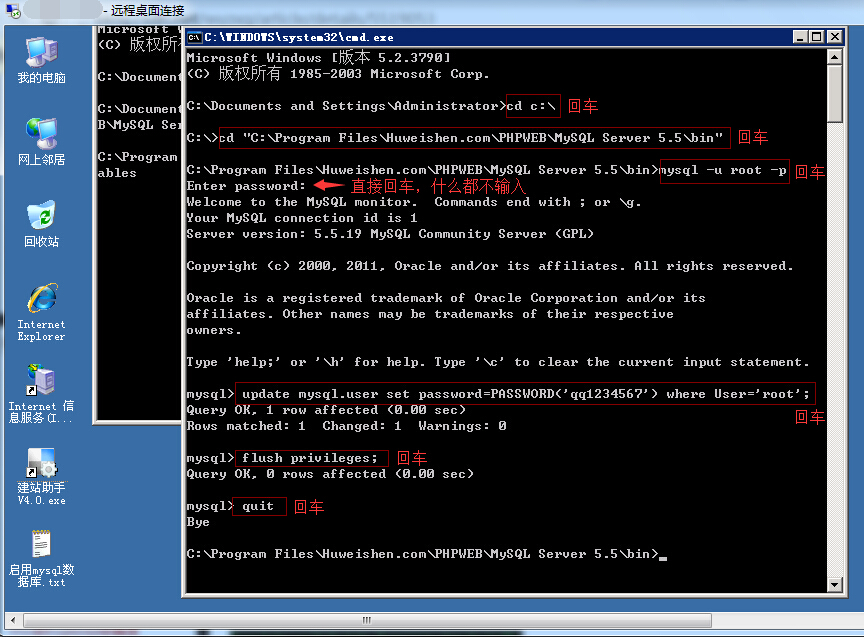
Task: Click the 'Enter password:' prompt text
Action: tap(246, 186)
